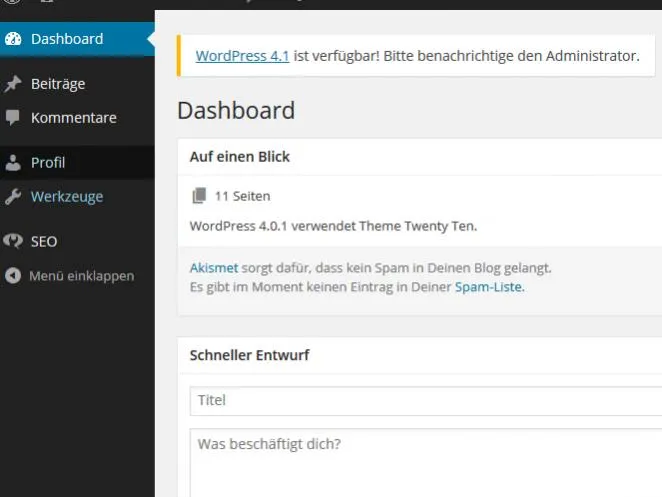The height and width of the screenshot is (497, 662).
Task: Click the 'Schneller Entwurf' widget header
Action: click(420, 355)
